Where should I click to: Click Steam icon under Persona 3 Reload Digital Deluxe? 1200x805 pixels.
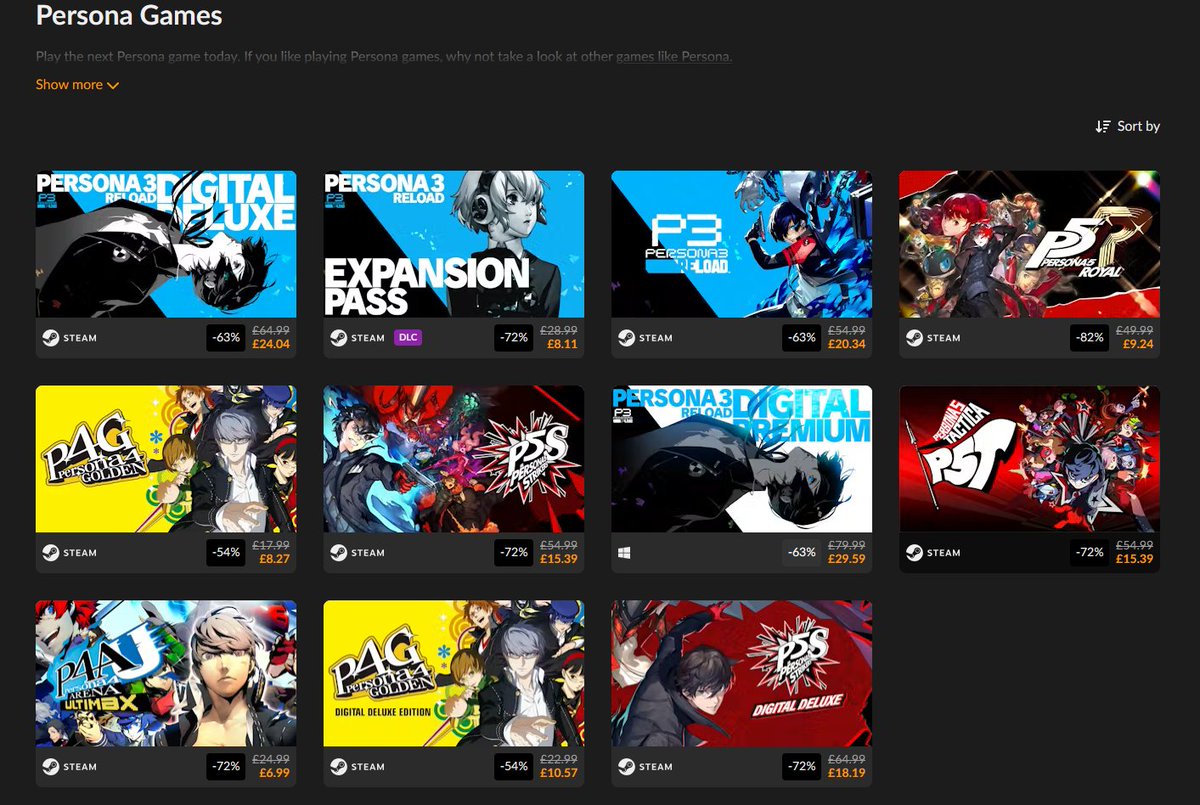pyautogui.click(x=50, y=338)
